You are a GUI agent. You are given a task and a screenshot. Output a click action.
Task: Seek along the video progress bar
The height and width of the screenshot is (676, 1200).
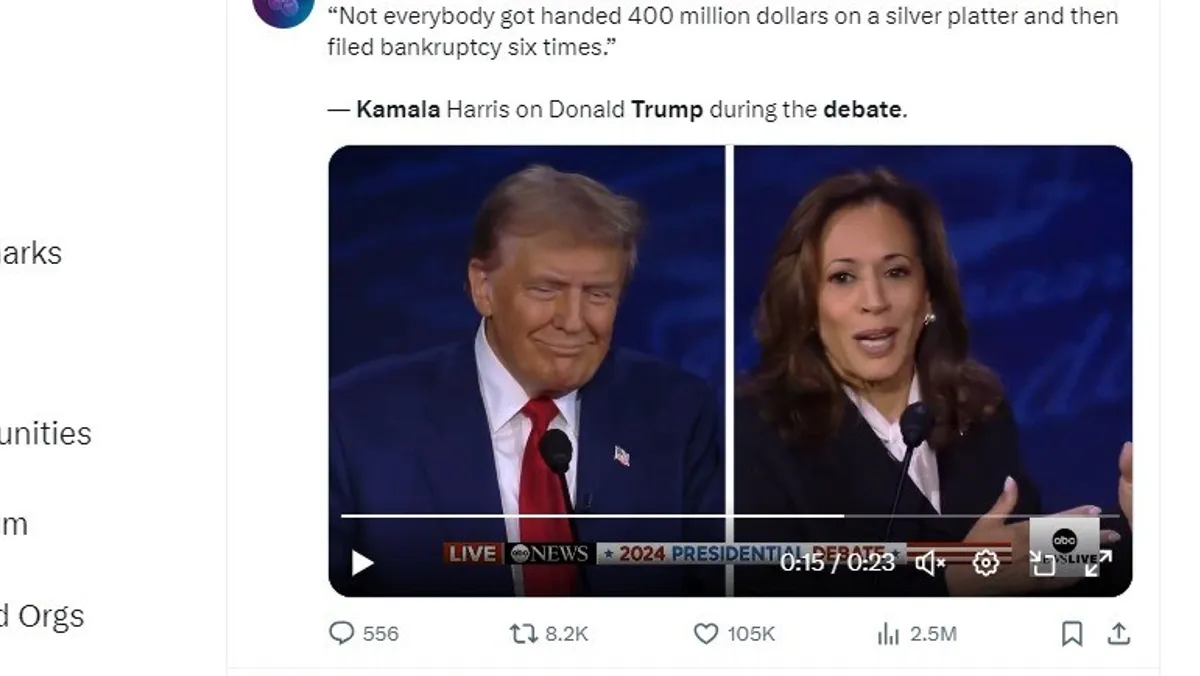point(730,516)
